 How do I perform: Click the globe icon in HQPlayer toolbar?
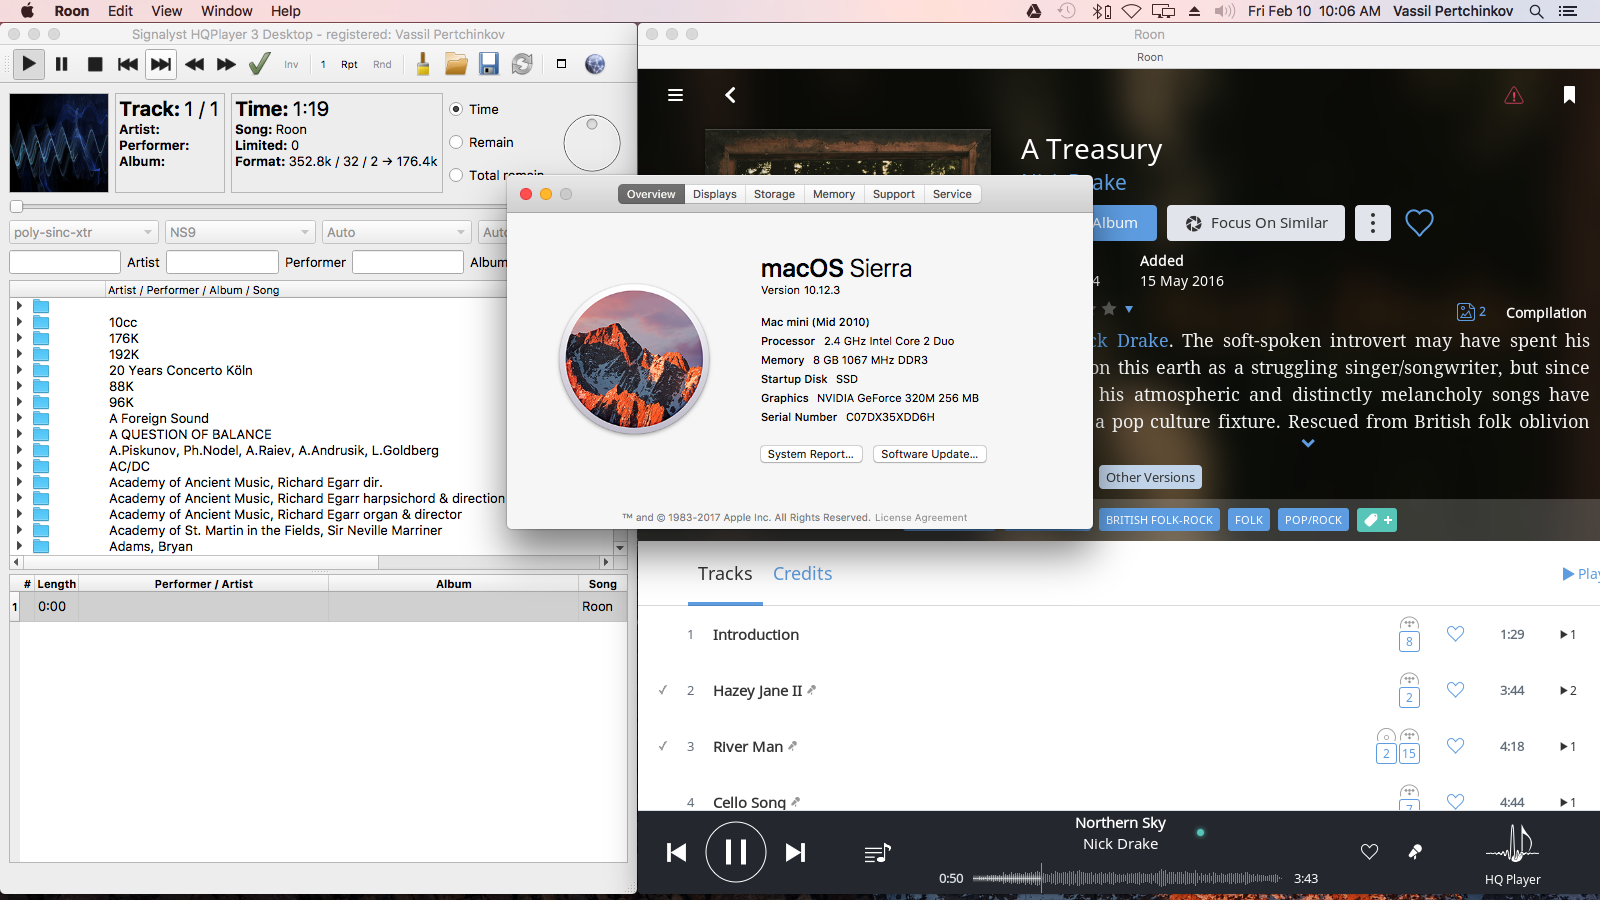coord(595,64)
